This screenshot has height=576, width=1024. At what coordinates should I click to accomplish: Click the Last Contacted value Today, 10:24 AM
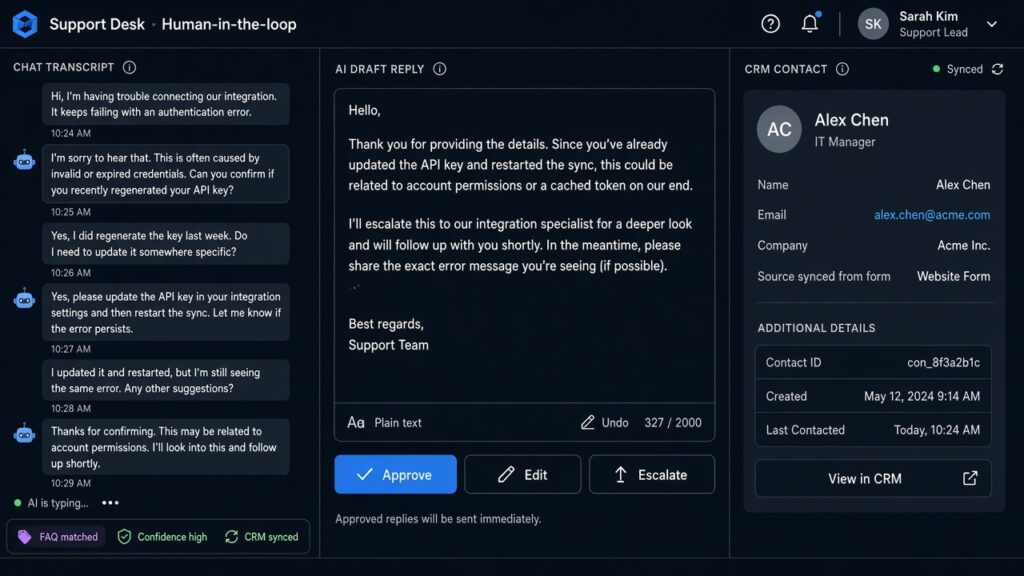click(x=936, y=430)
